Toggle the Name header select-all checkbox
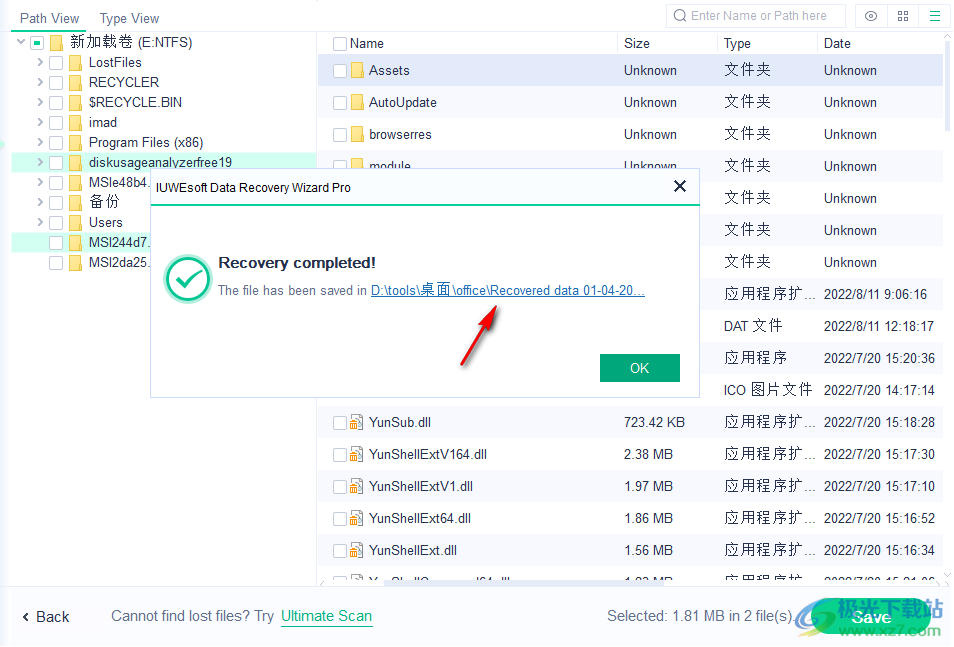This screenshot has width=954, height=647. click(339, 44)
